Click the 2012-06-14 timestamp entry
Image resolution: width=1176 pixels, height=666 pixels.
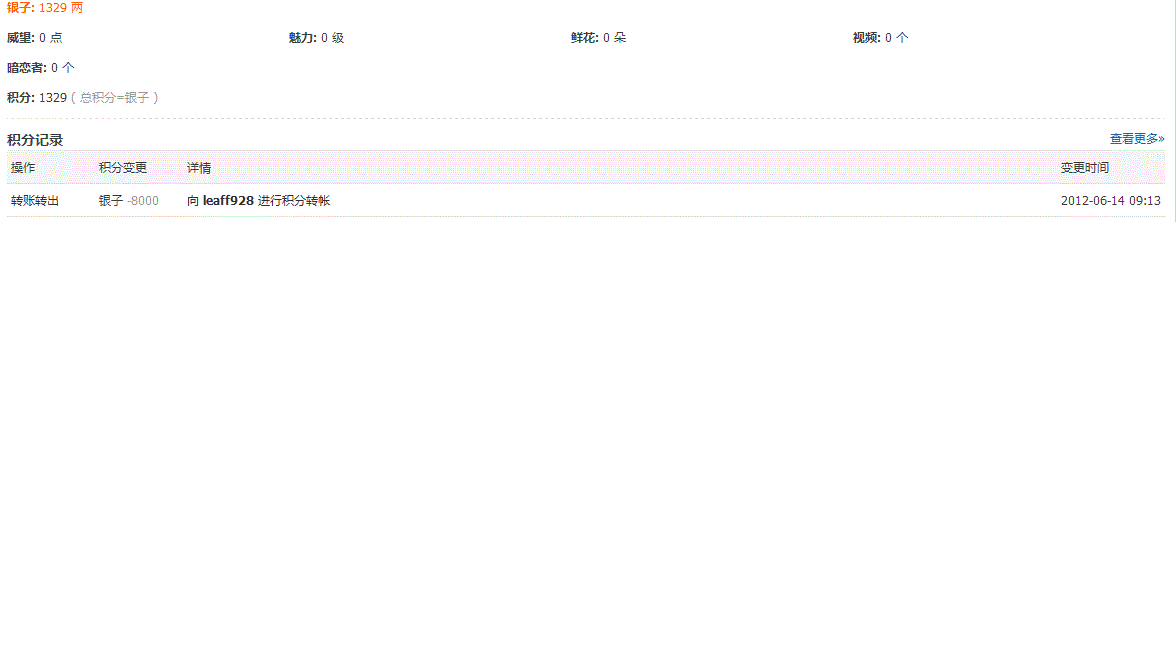pyautogui.click(x=1111, y=200)
